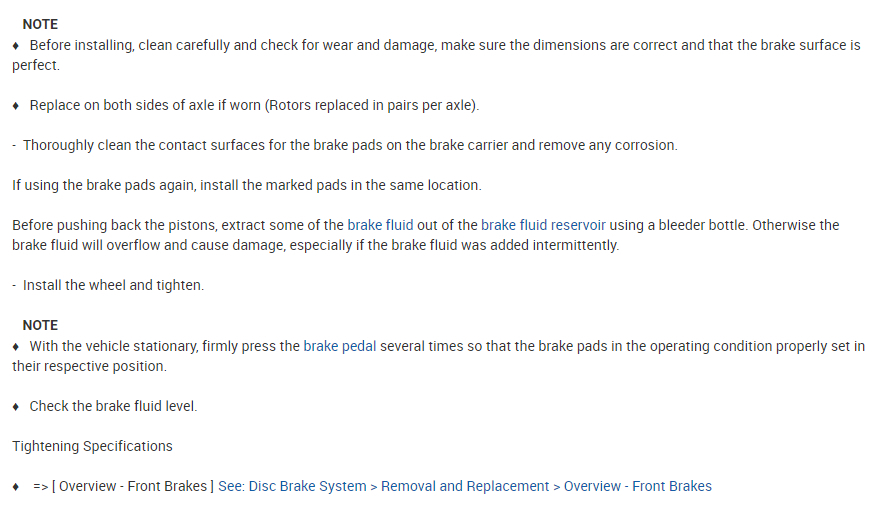Click the NOTE heading above the brake pedal note
The height and width of the screenshot is (510, 891).
click(x=40, y=325)
